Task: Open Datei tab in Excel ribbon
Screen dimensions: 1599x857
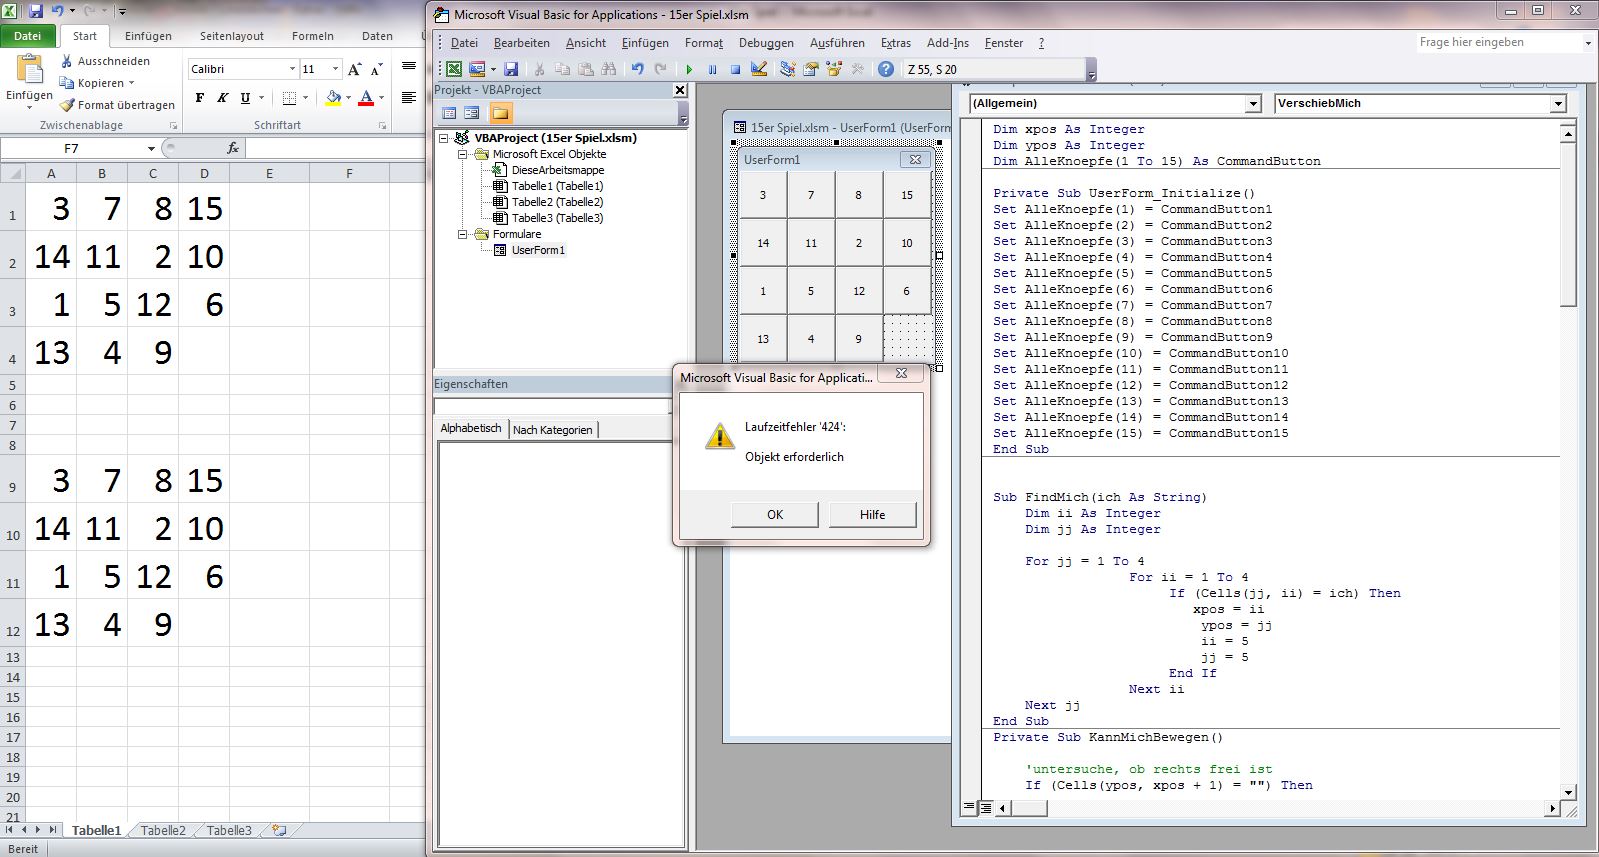Action: click(28, 36)
